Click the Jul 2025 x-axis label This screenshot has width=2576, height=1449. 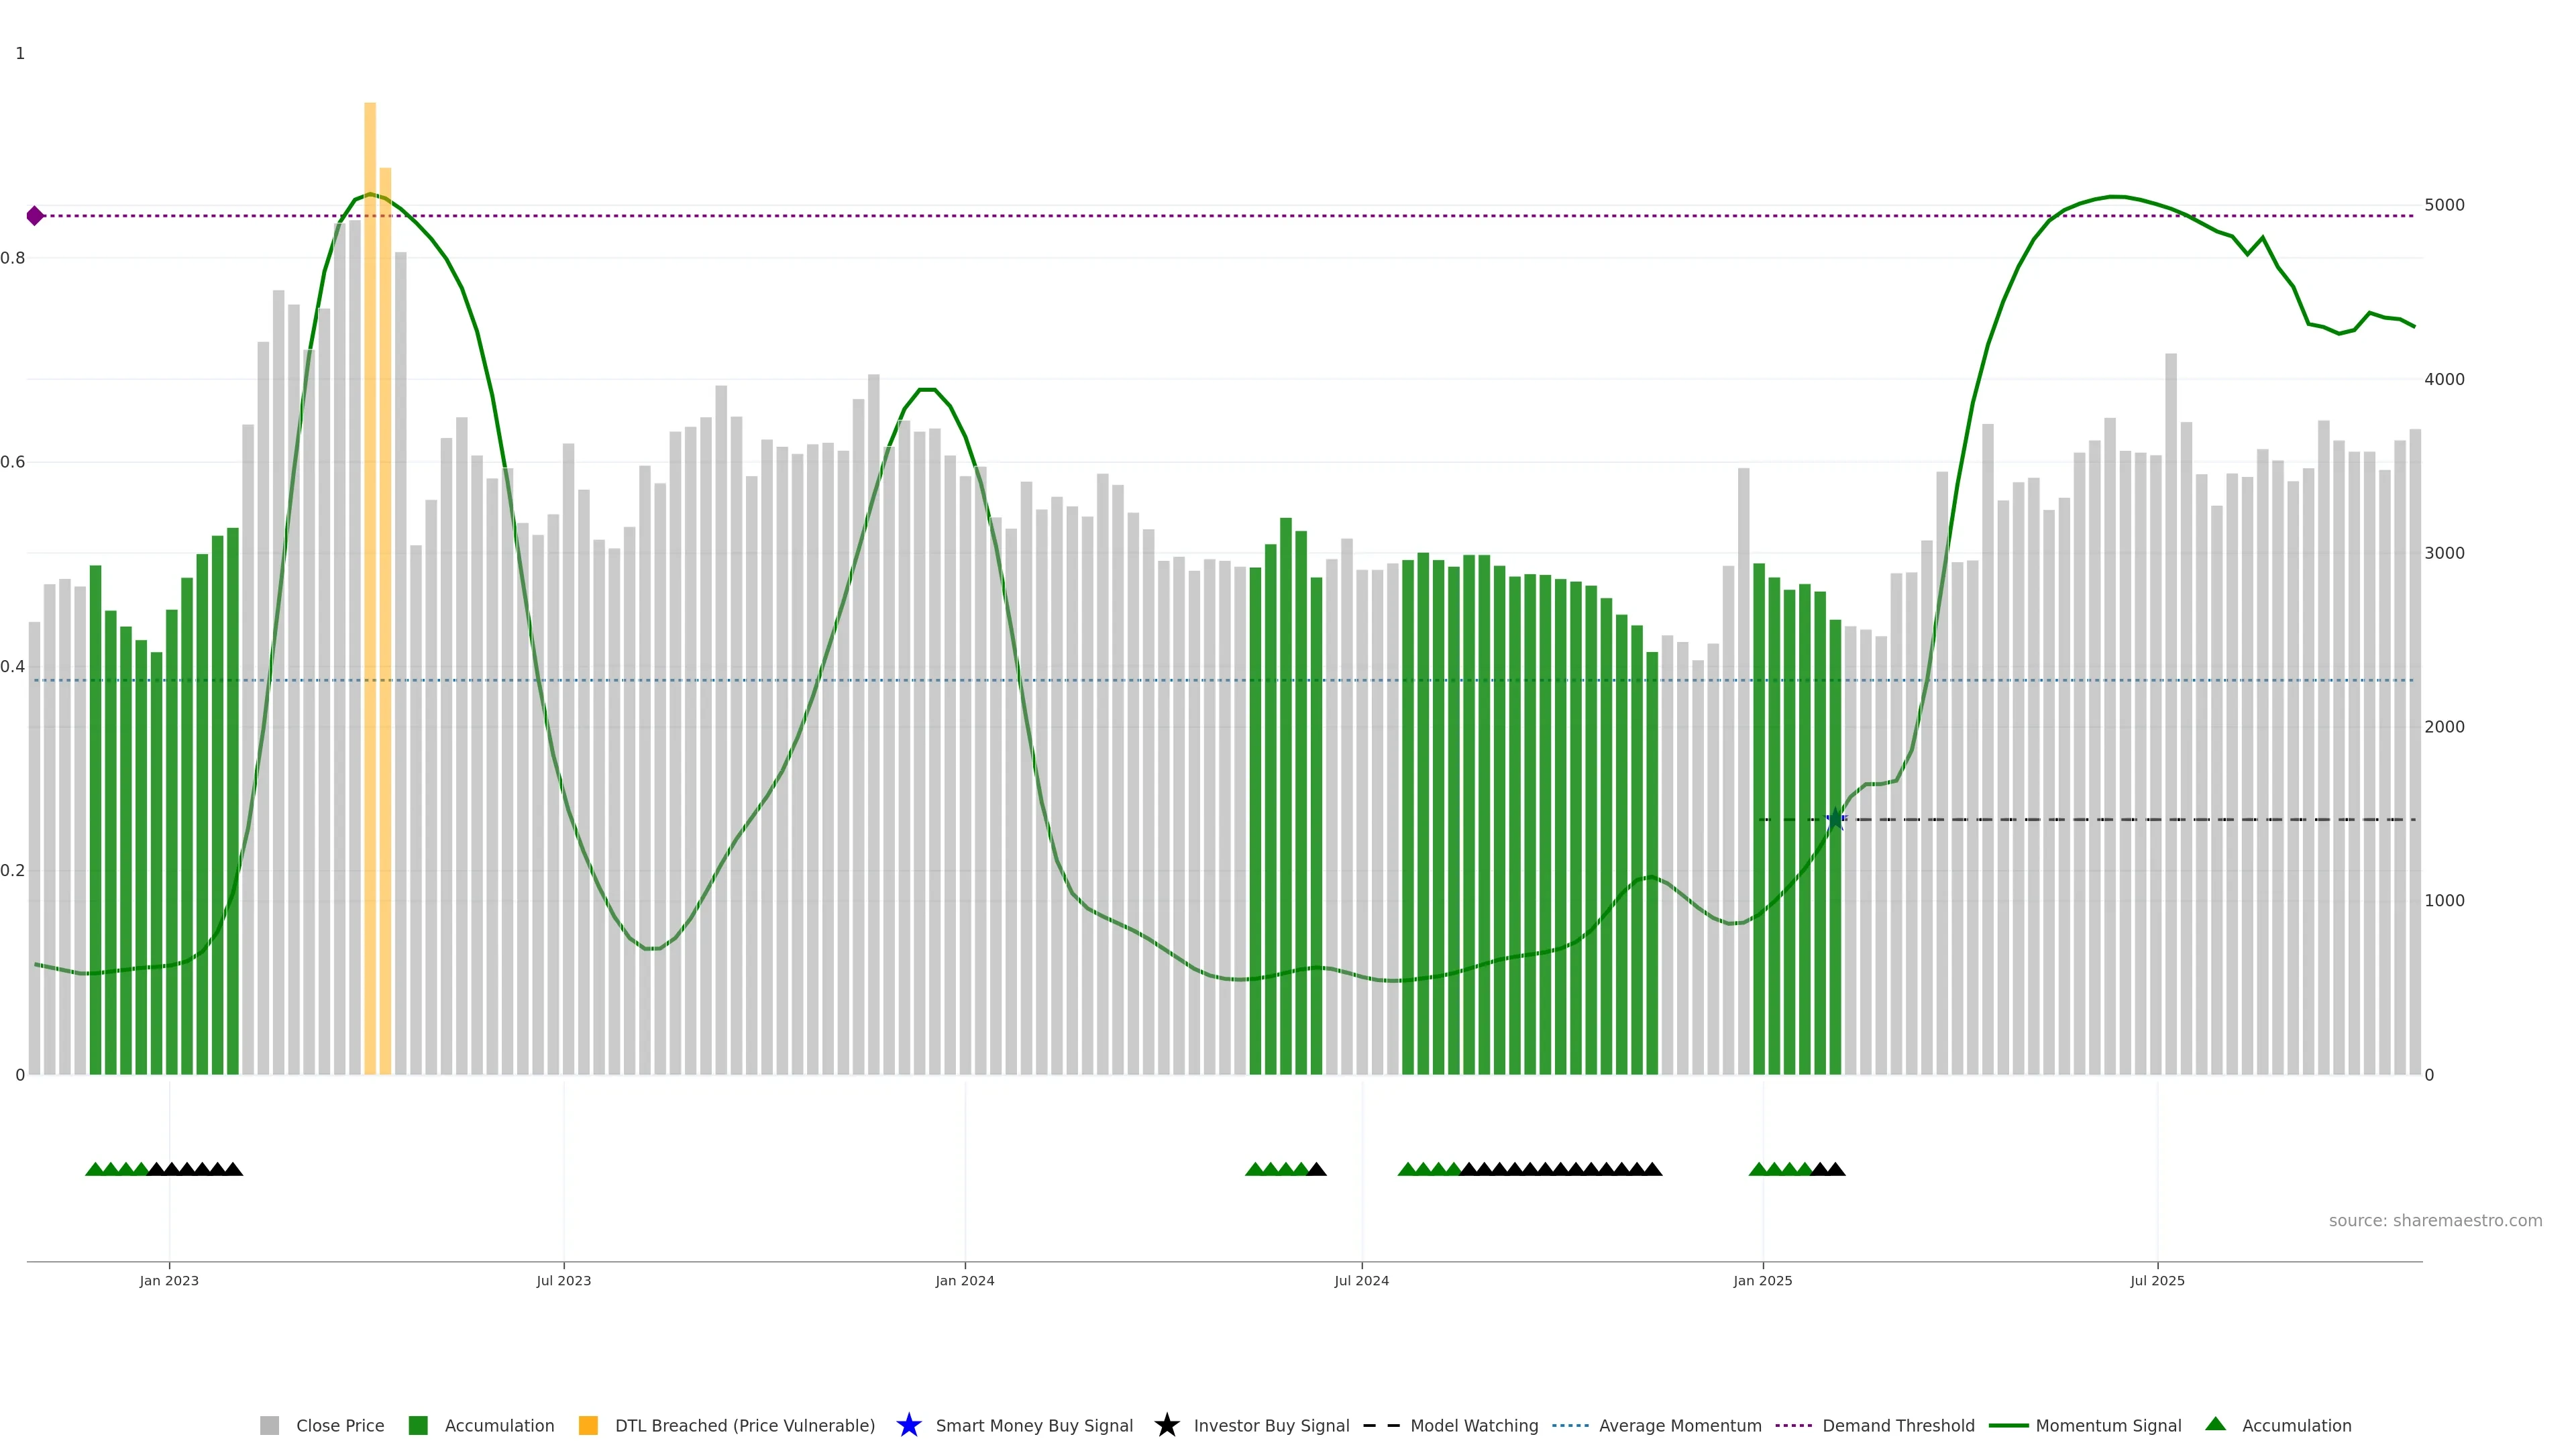(x=2157, y=1280)
